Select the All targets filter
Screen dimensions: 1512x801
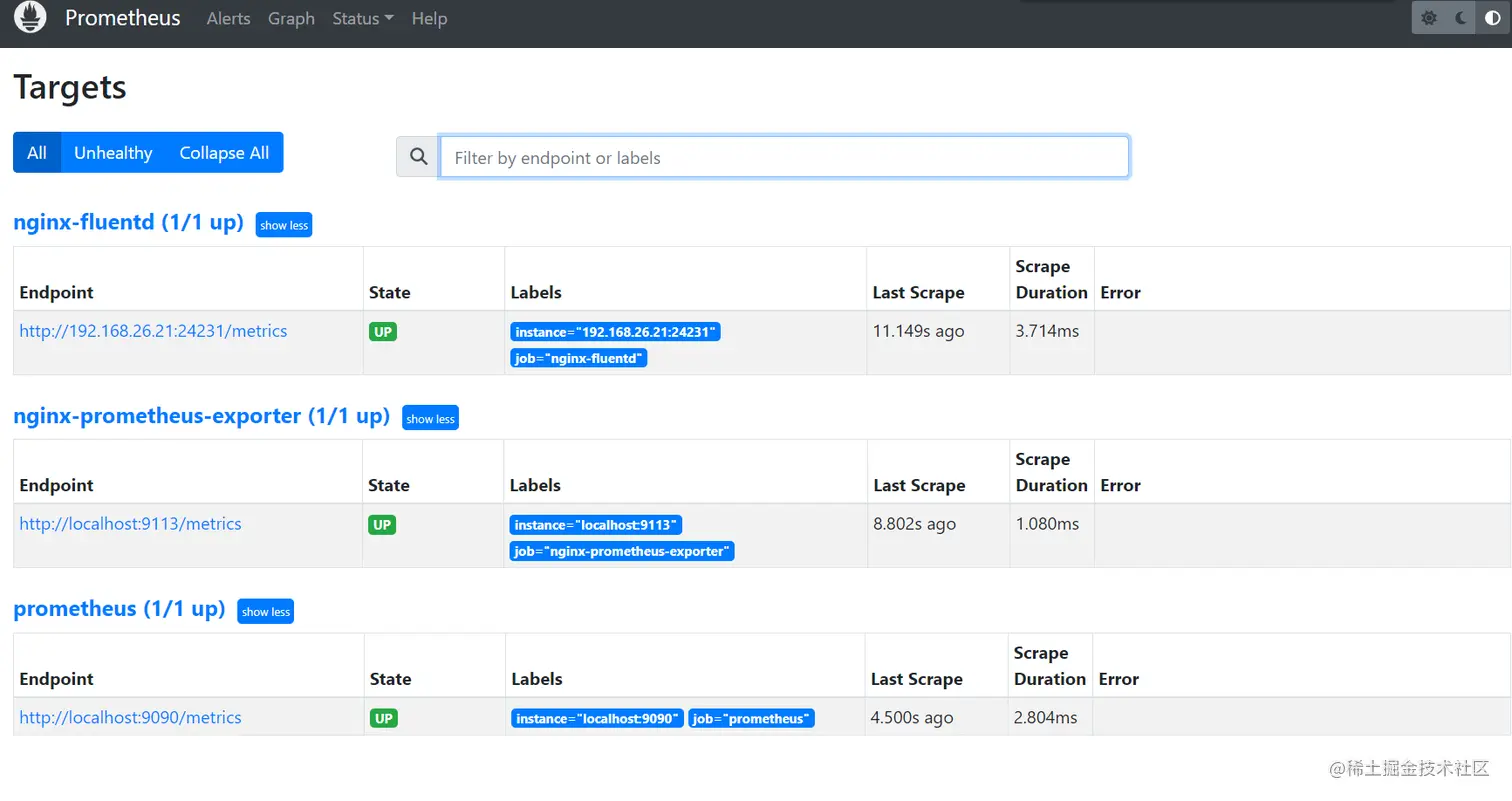(x=36, y=152)
